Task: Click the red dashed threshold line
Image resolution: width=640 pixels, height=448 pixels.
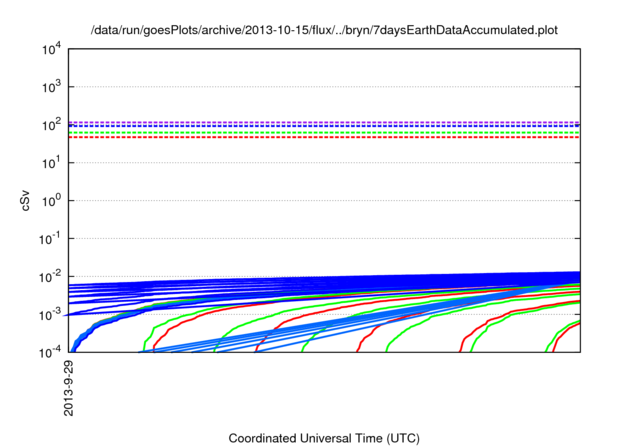Action: point(324,138)
